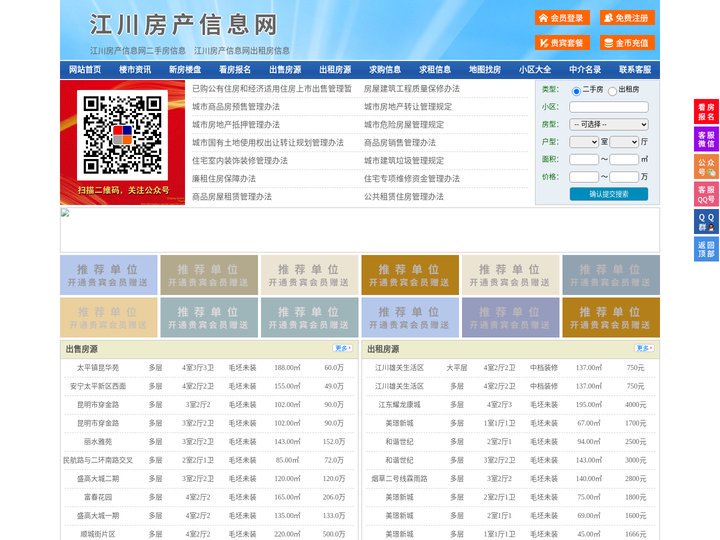Click the orange 公众号 sidebar icon
This screenshot has height=540, width=720.
pos(706,167)
